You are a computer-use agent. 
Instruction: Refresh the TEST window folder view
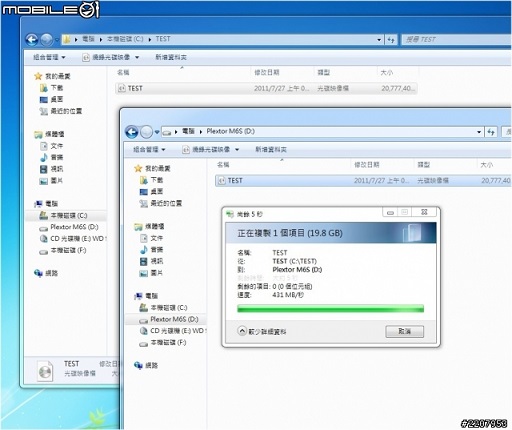[x=391, y=40]
